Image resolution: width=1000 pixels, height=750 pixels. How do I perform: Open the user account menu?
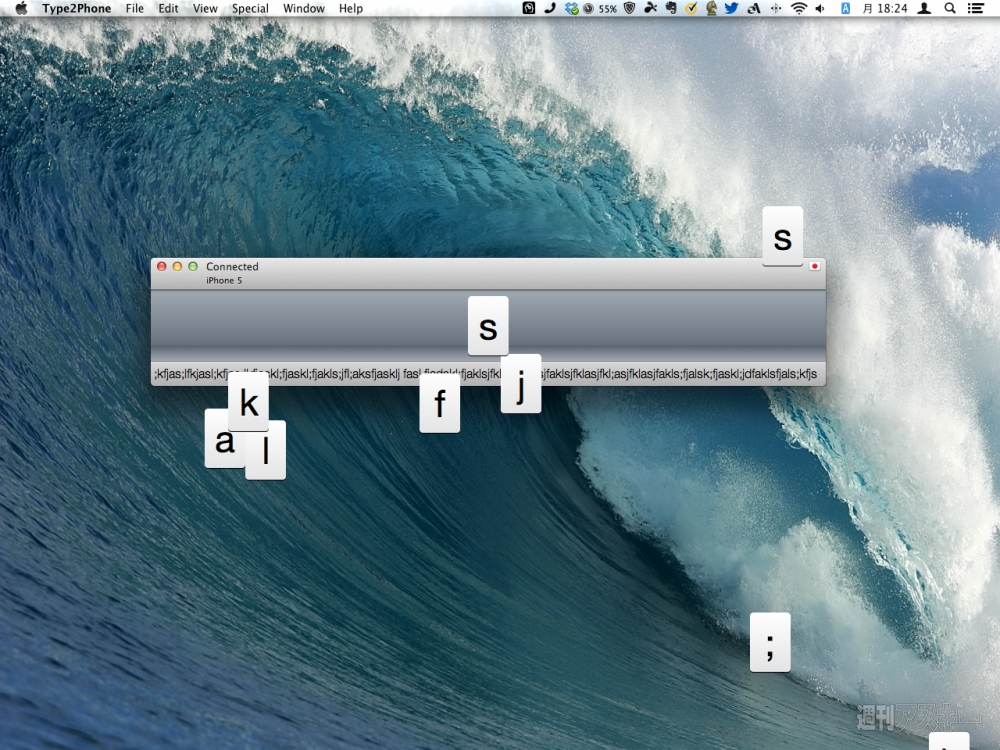click(925, 8)
